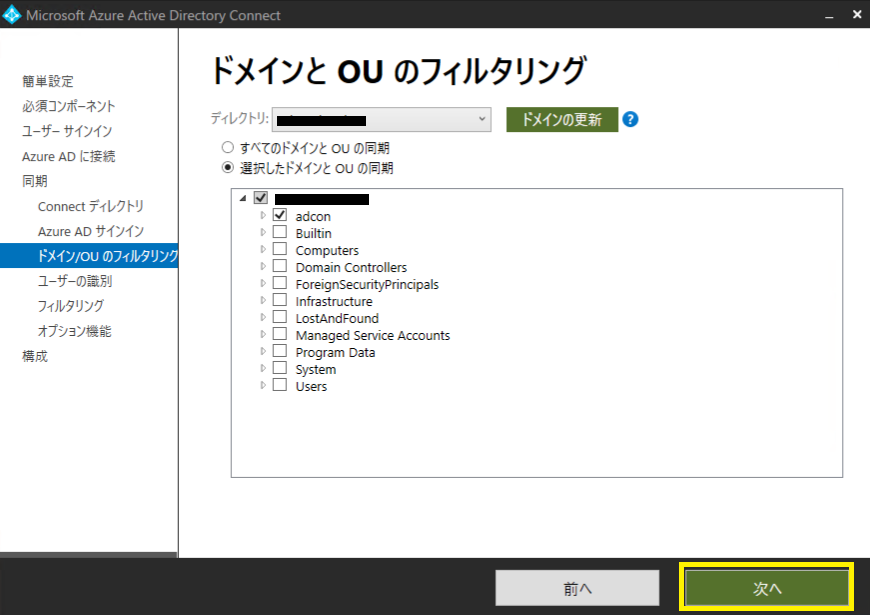Collapse the root domain tree node
Viewport: 870px width, 615px height.
[242, 198]
